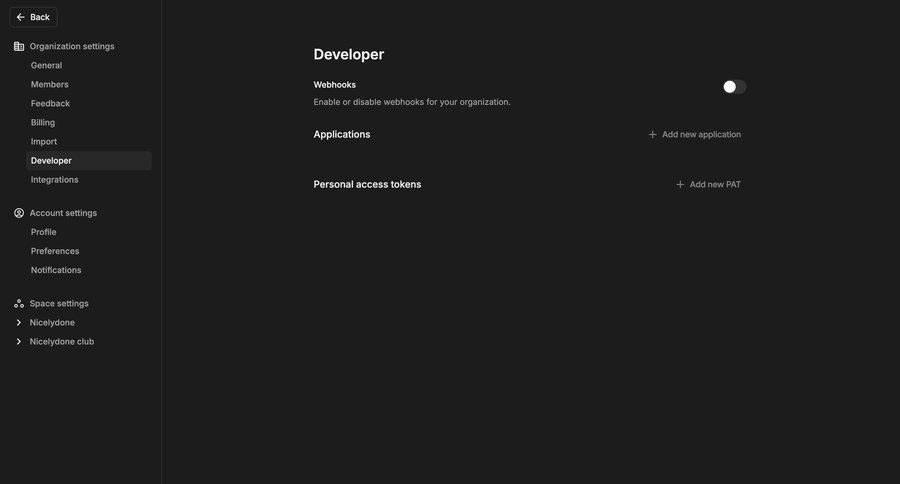Click the Space settings icon
Image resolution: width=900 pixels, height=484 pixels.
[19, 303]
